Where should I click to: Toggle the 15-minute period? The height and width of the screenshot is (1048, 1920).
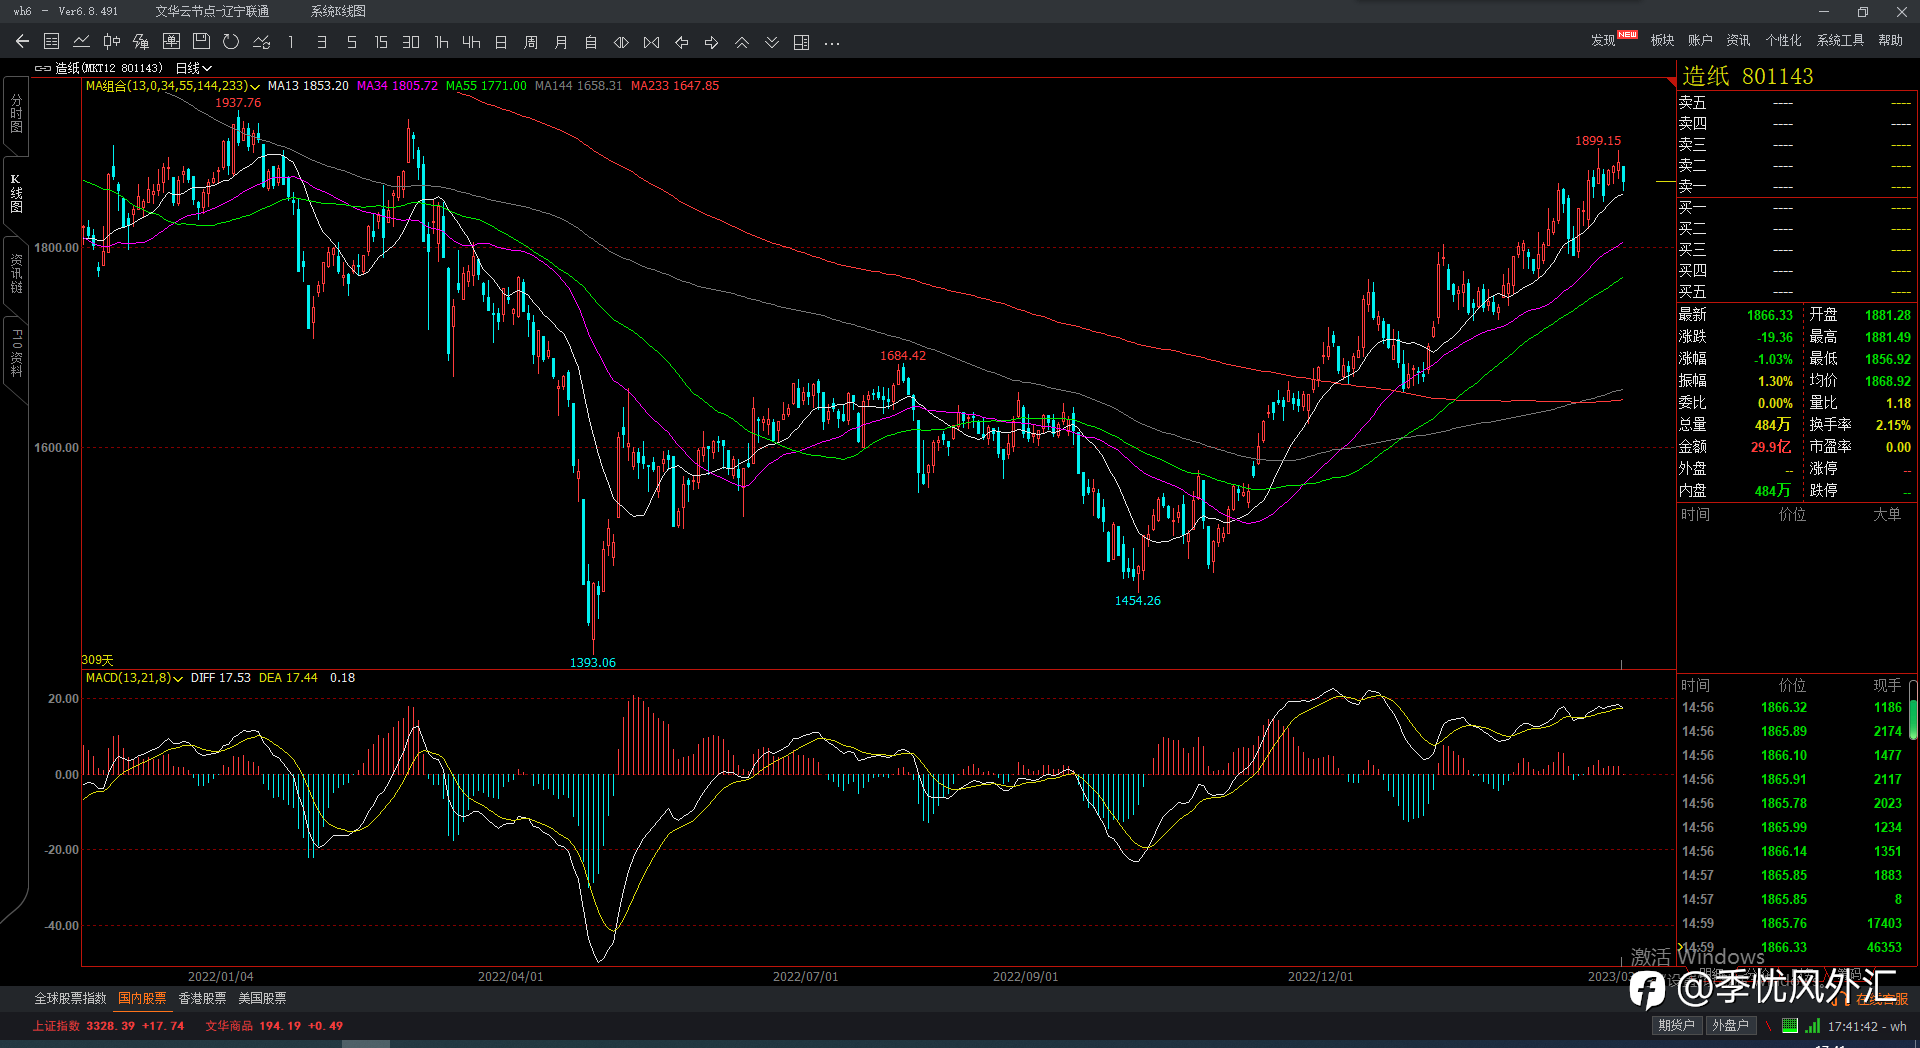pyautogui.click(x=381, y=42)
